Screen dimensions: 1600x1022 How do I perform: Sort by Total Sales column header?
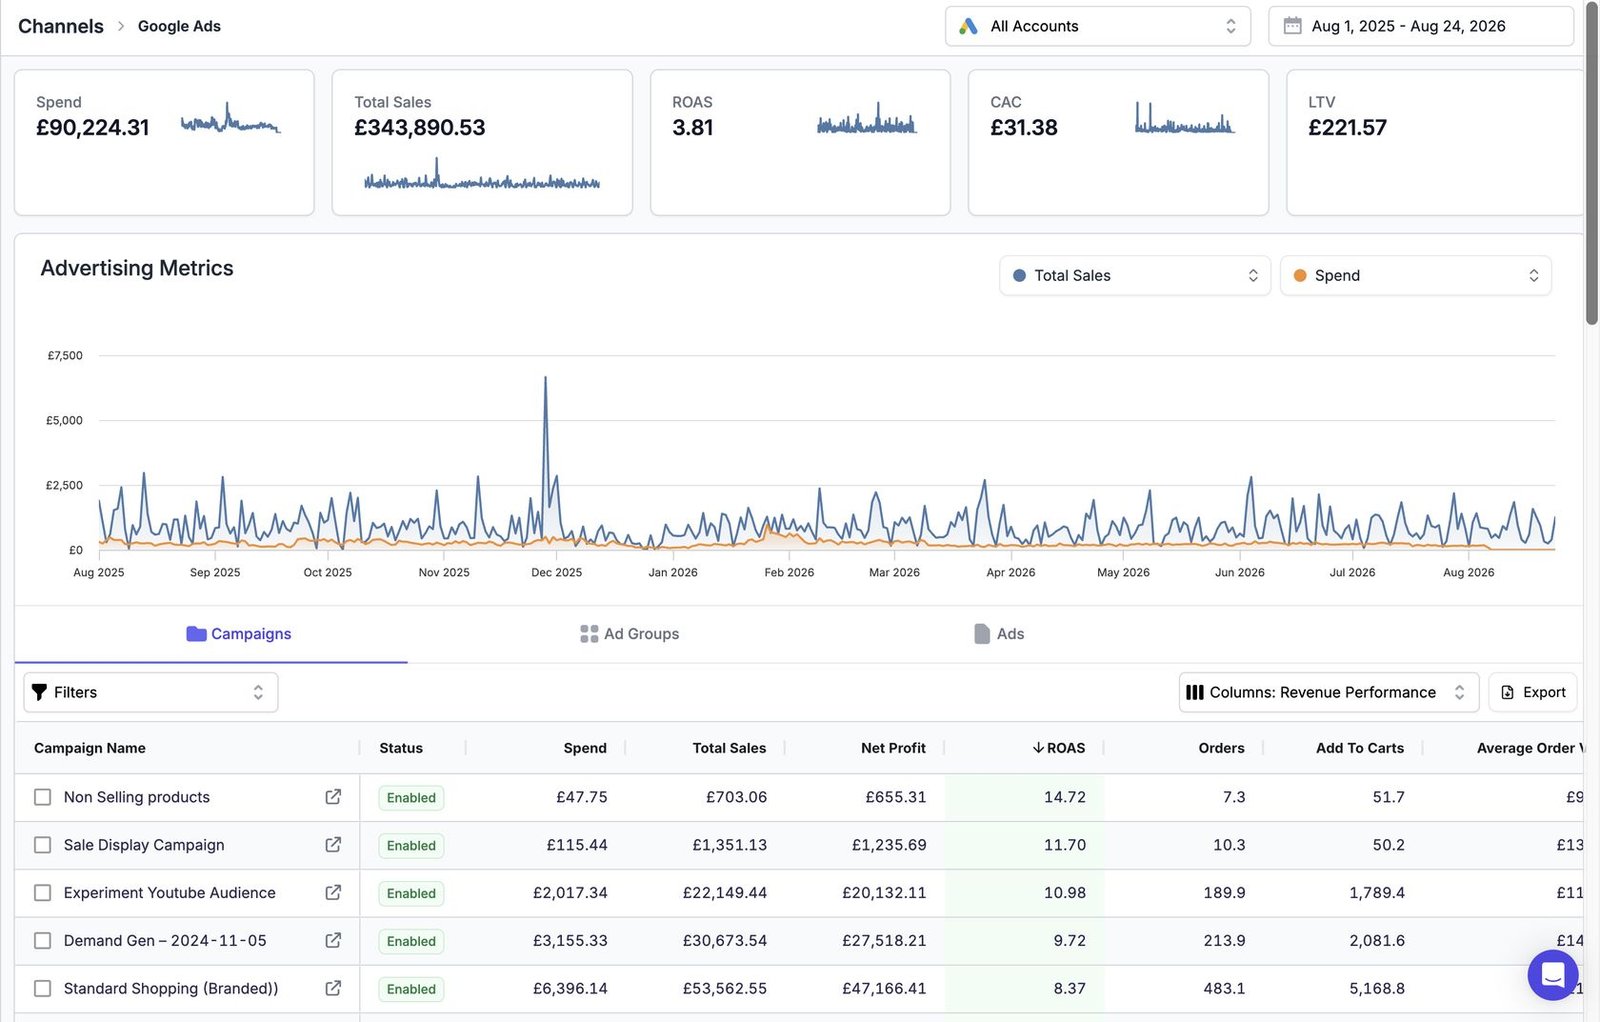point(729,748)
